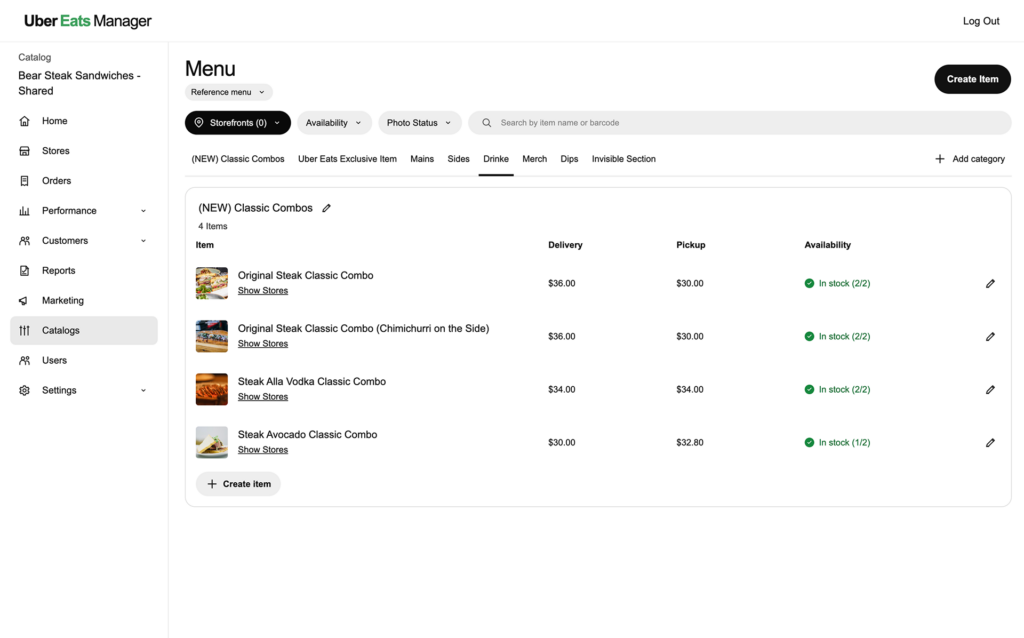This screenshot has height=638, width=1024.
Task: Click Show Stores under Steak Avocado Classic Combo
Action: 263,450
